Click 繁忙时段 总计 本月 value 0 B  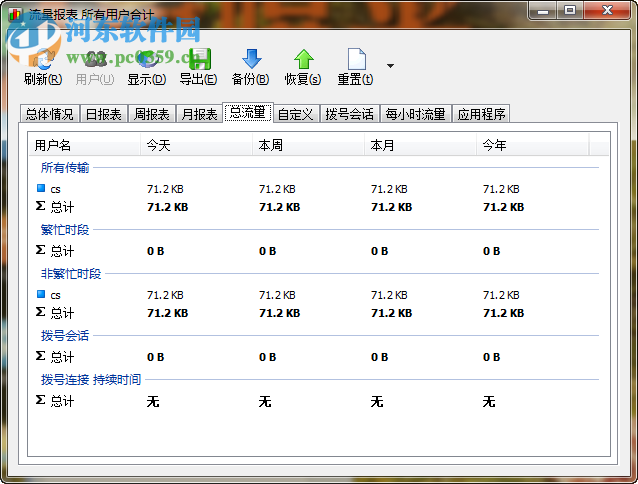(379, 251)
